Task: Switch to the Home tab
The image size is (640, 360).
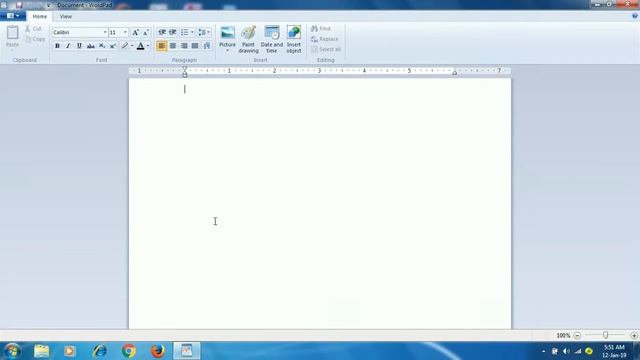Action: coord(40,16)
